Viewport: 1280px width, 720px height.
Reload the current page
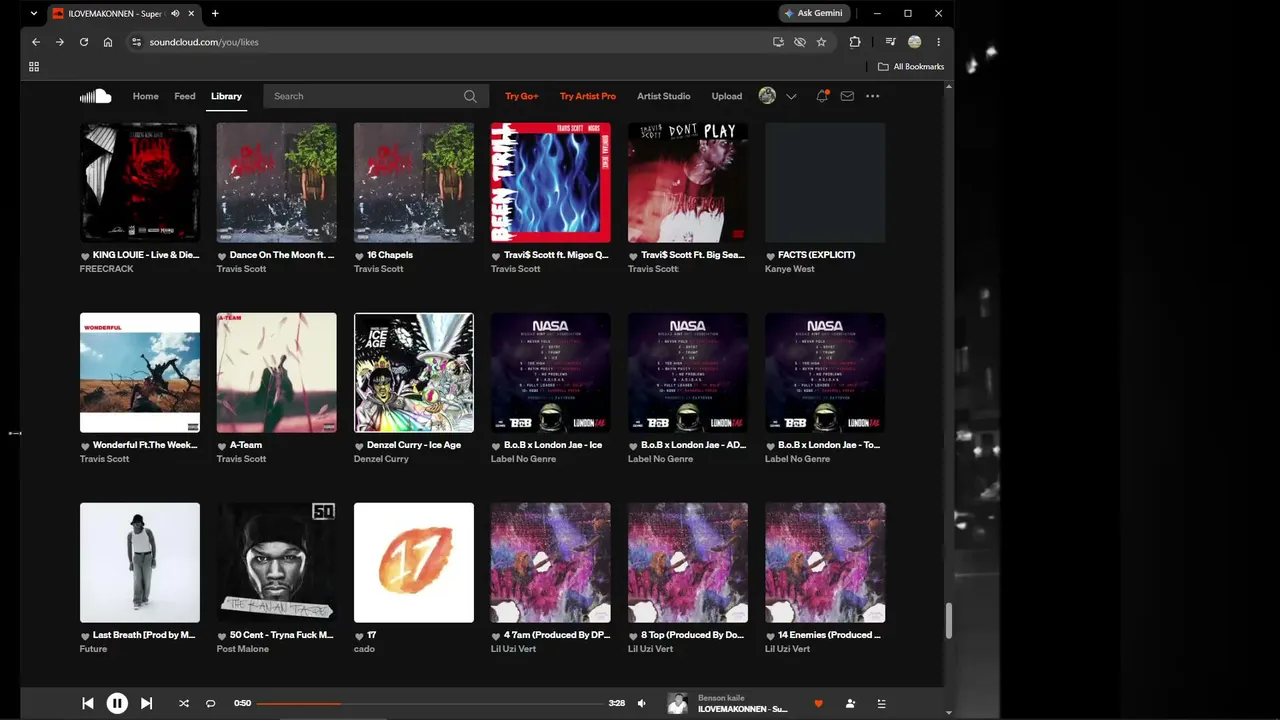pyautogui.click(x=84, y=42)
